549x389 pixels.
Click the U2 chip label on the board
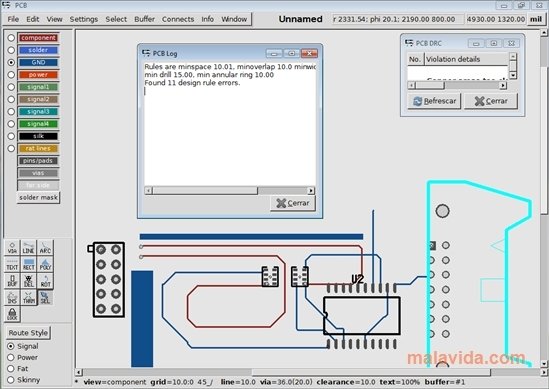tap(357, 279)
